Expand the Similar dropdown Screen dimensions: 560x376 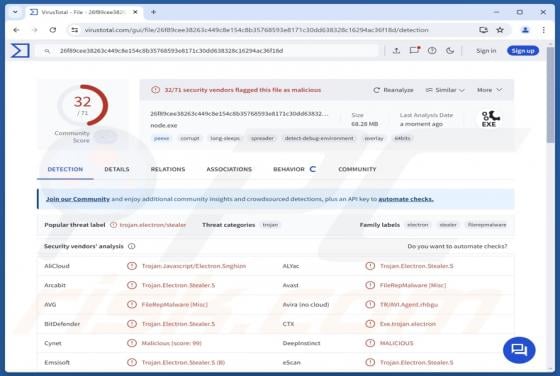pyautogui.click(x=445, y=90)
